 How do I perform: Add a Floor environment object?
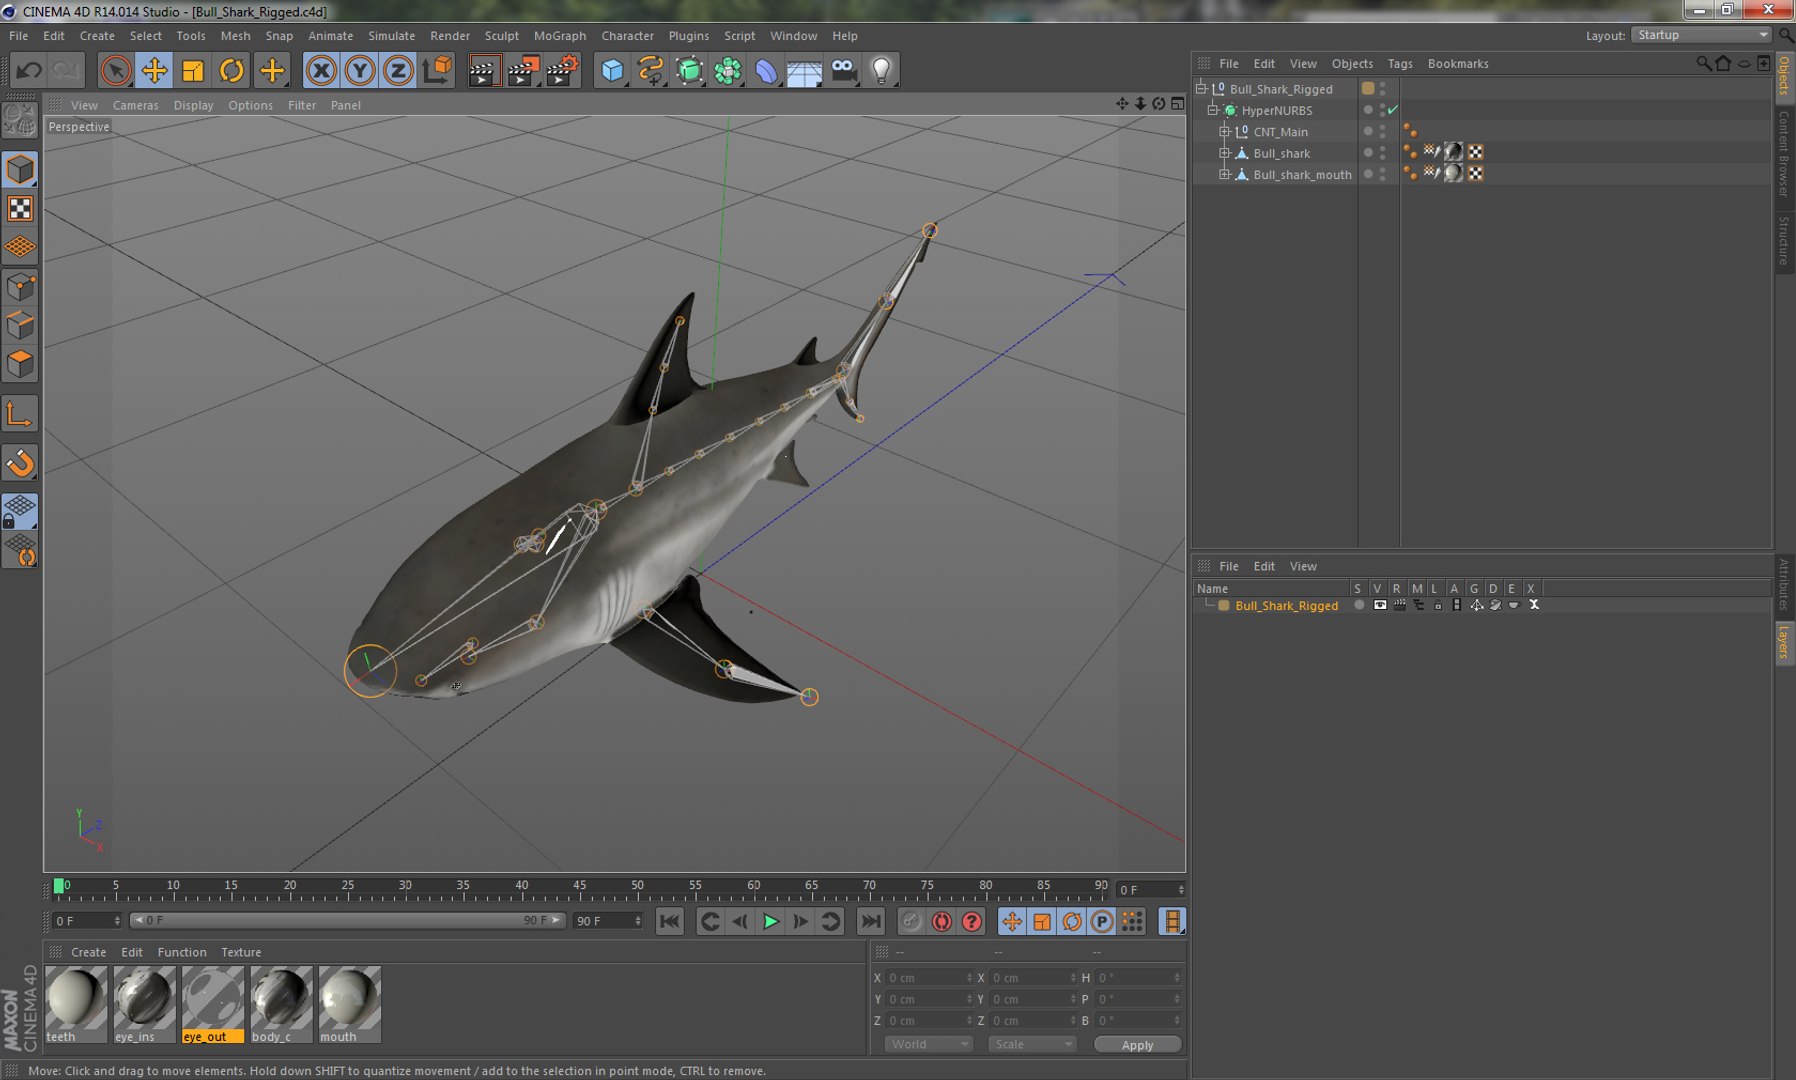click(x=805, y=70)
